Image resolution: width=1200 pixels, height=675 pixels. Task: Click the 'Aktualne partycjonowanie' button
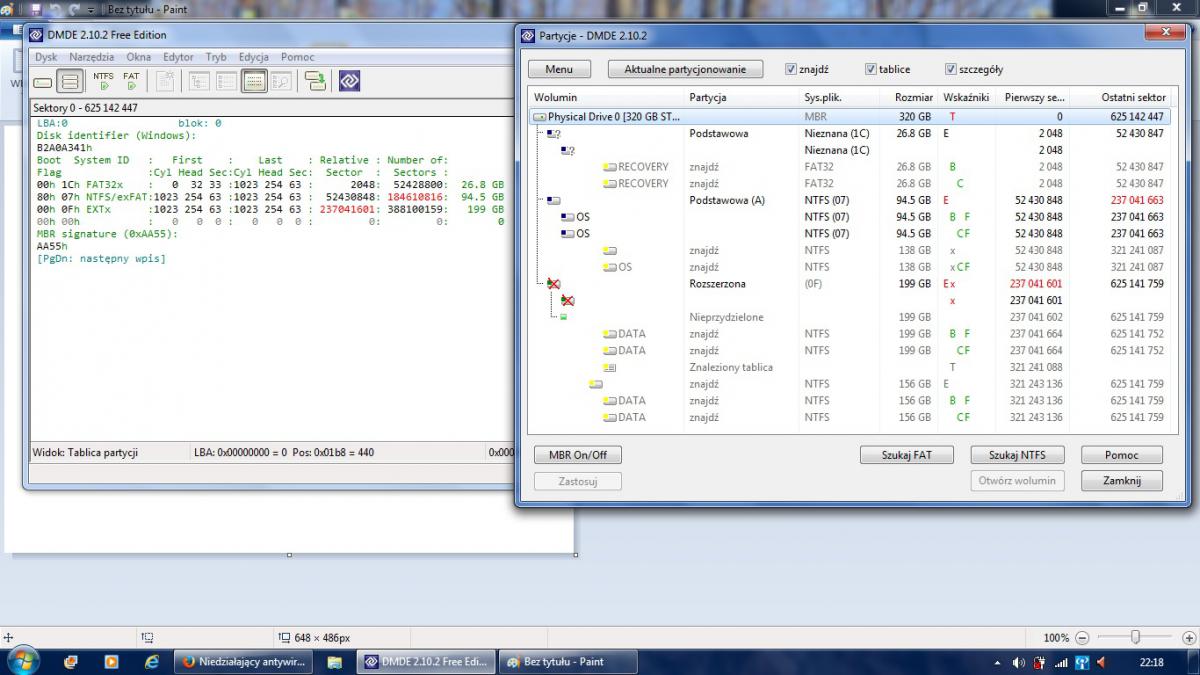click(x=685, y=69)
